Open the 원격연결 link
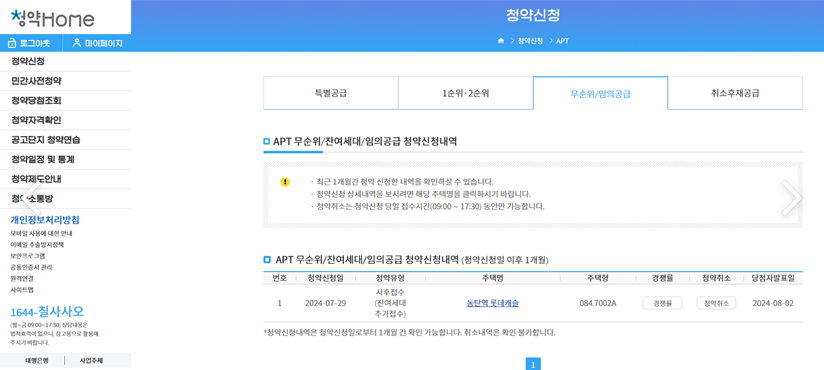 pyautogui.click(x=22, y=279)
